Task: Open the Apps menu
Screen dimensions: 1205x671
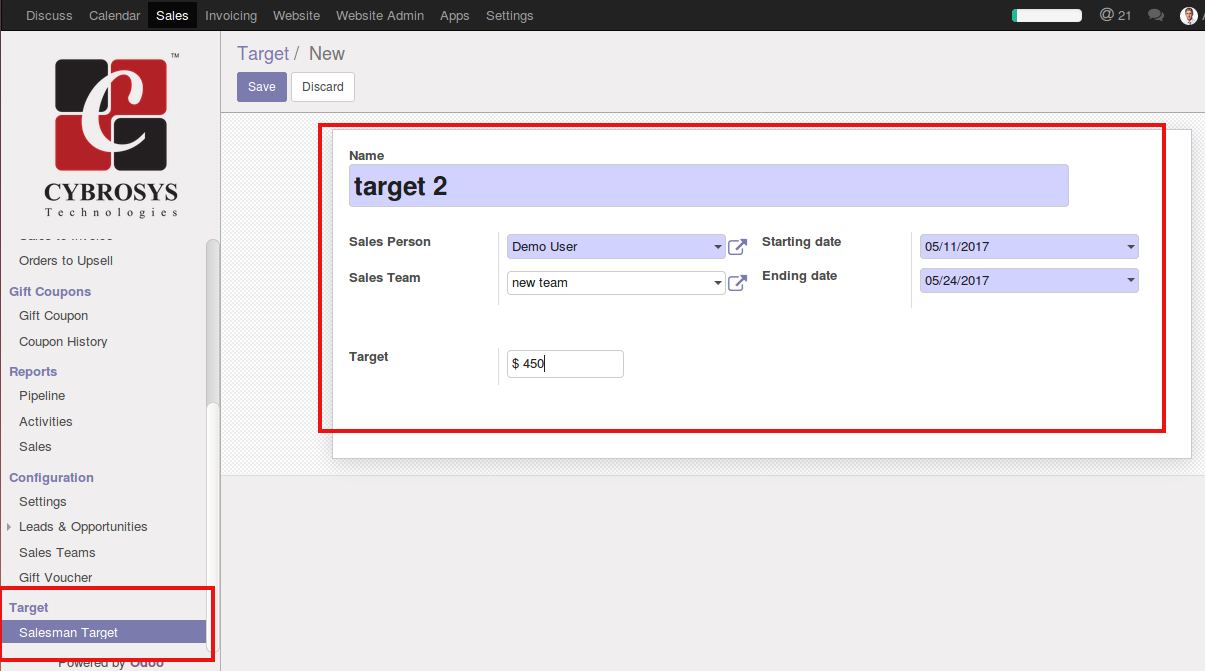Action: tap(455, 15)
